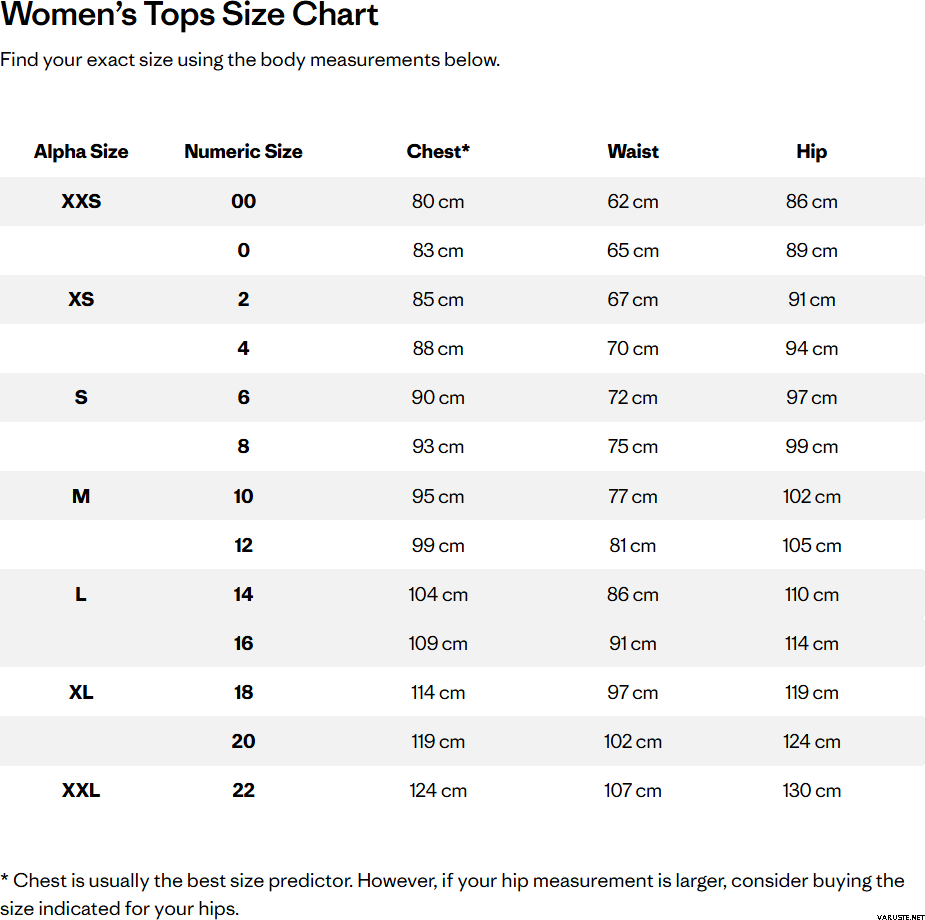Select the 107 cm waist measurement

coord(633,790)
